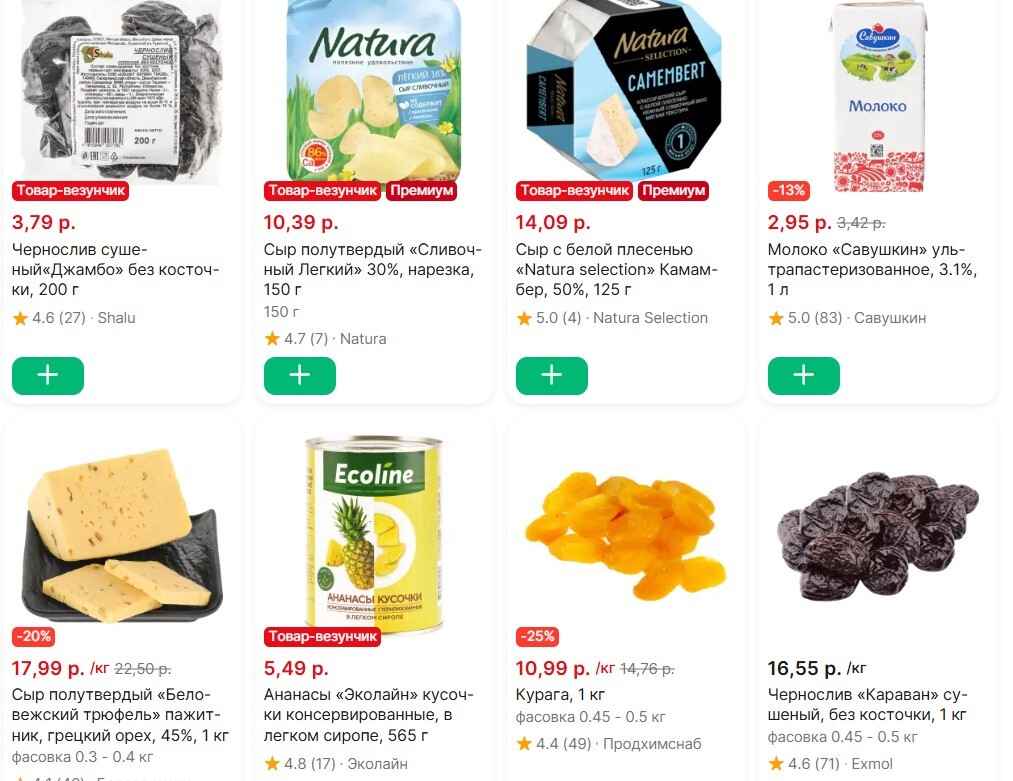Screen dimensions: 1013x781
Task: Click the -13% discount badge on milk
Action: (x=789, y=190)
